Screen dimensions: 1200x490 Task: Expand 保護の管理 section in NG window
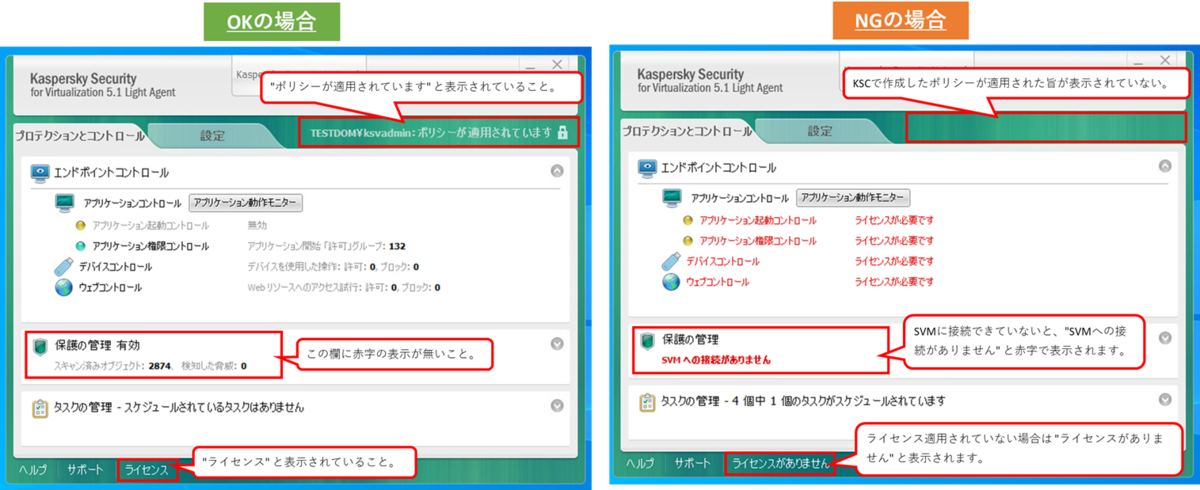pos(1165,338)
